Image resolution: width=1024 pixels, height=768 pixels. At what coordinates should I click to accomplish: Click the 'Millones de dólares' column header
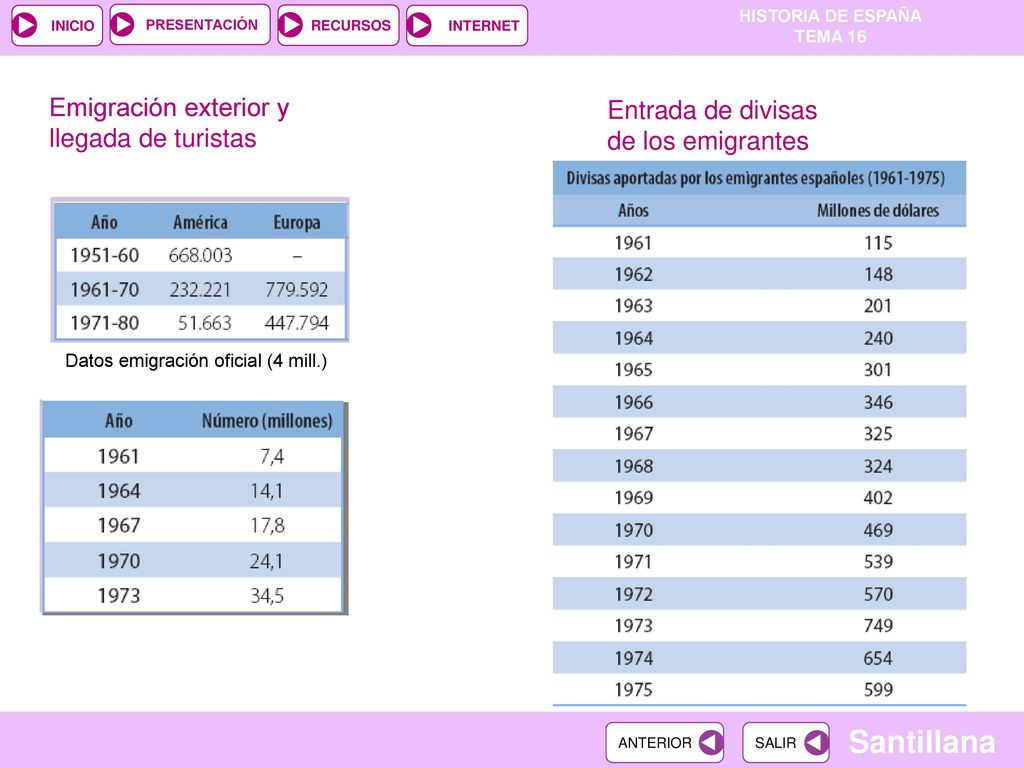click(x=878, y=210)
